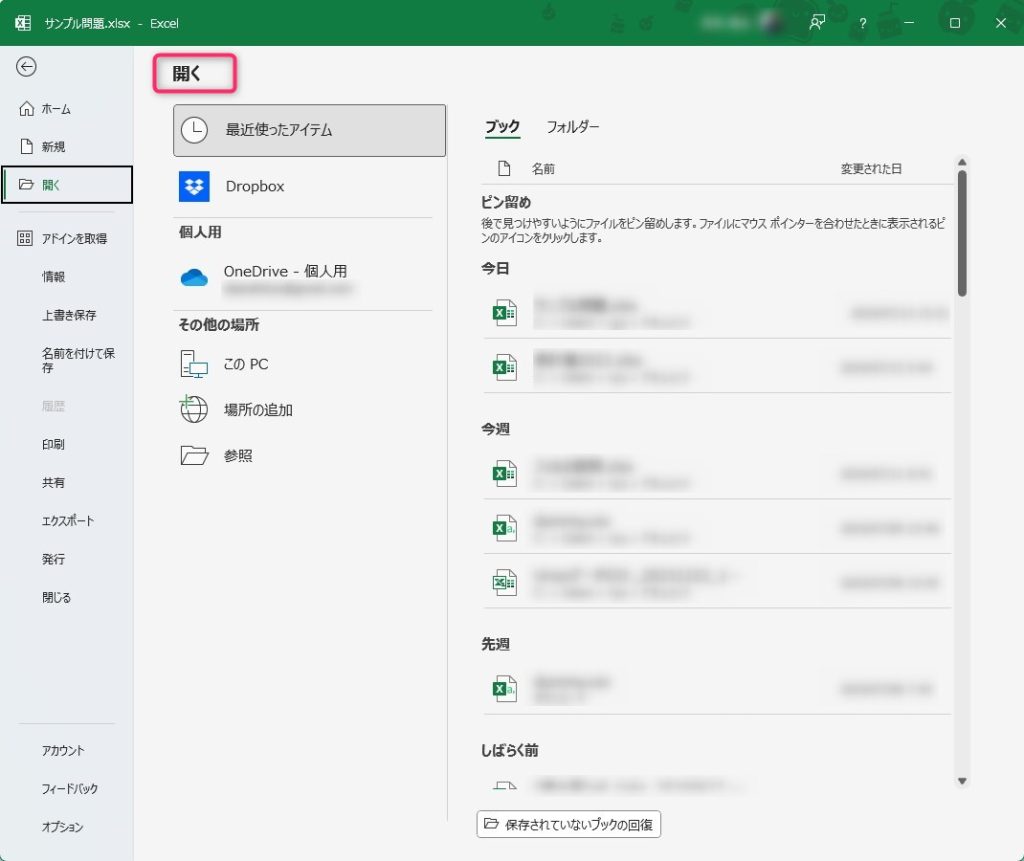1024x861 pixels.
Task: Click the この PC computer icon
Action: [194, 364]
